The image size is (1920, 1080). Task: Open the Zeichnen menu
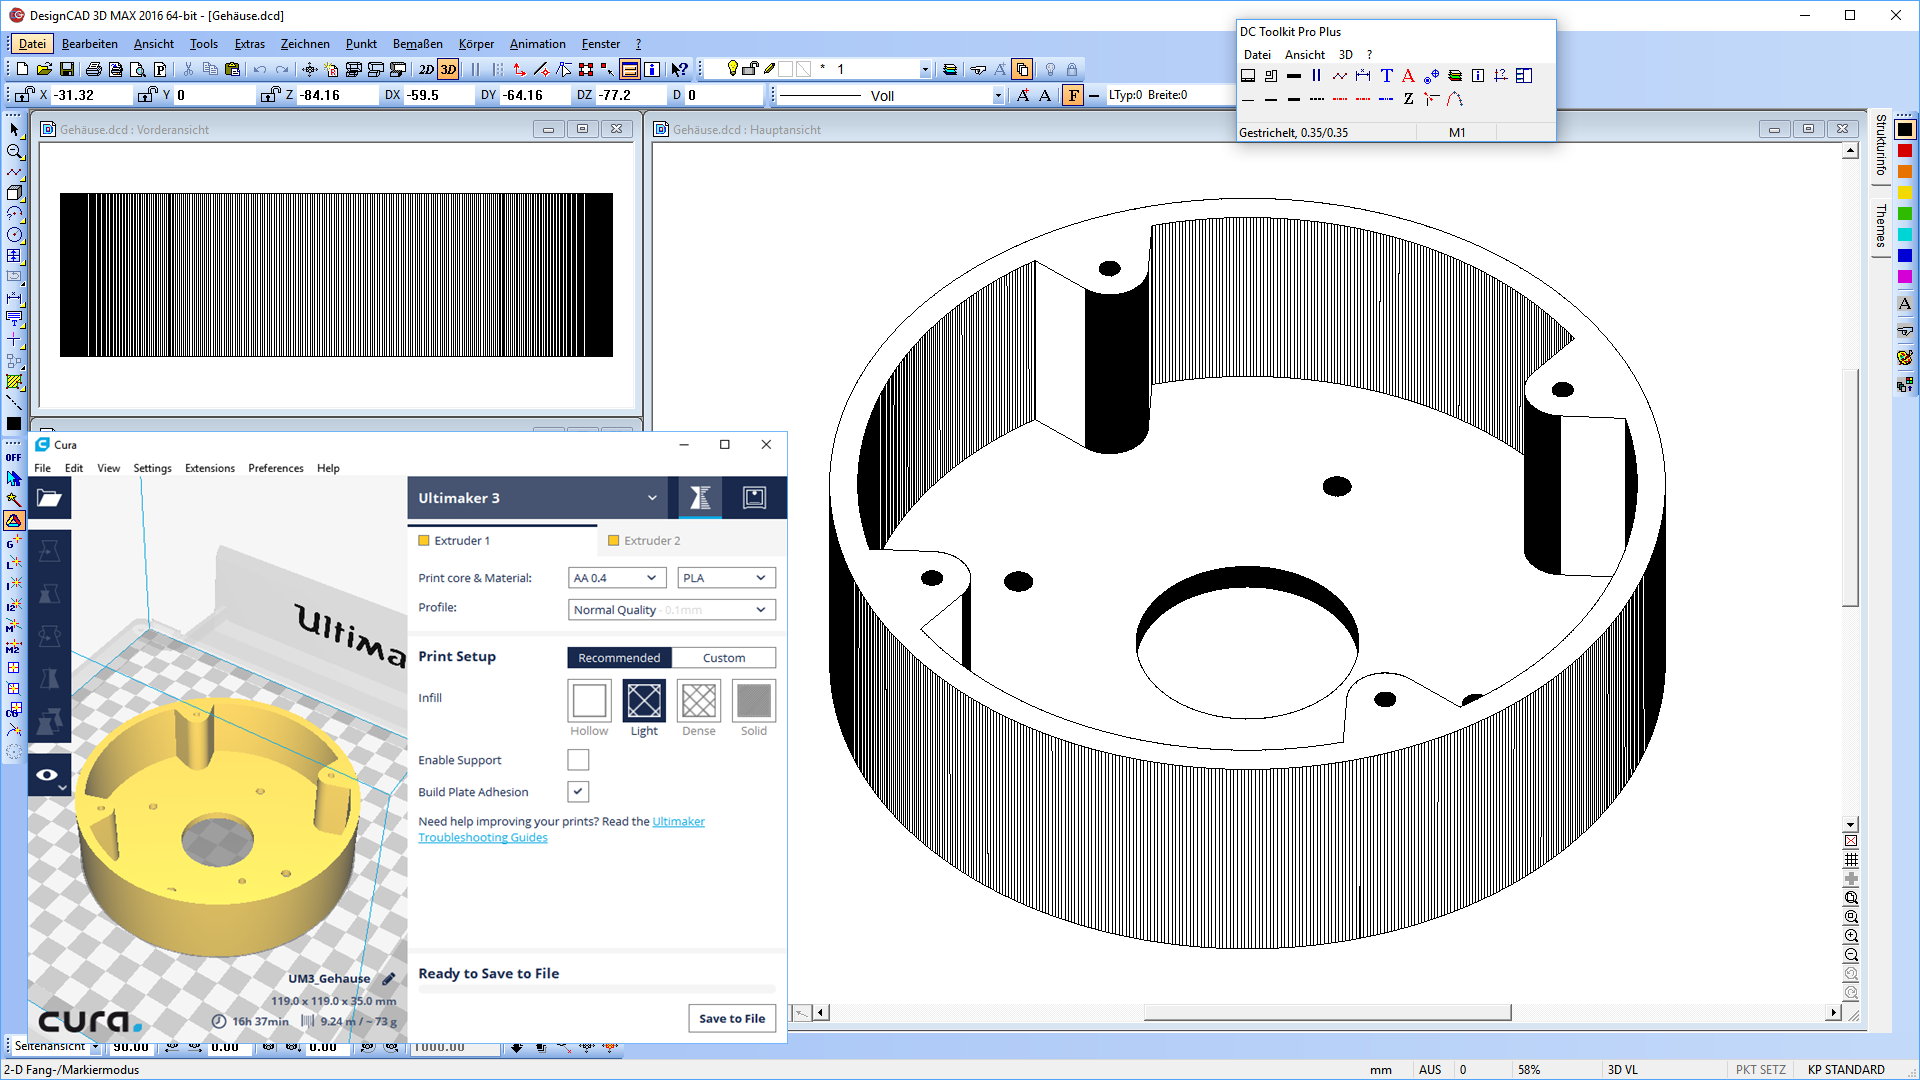coord(304,44)
